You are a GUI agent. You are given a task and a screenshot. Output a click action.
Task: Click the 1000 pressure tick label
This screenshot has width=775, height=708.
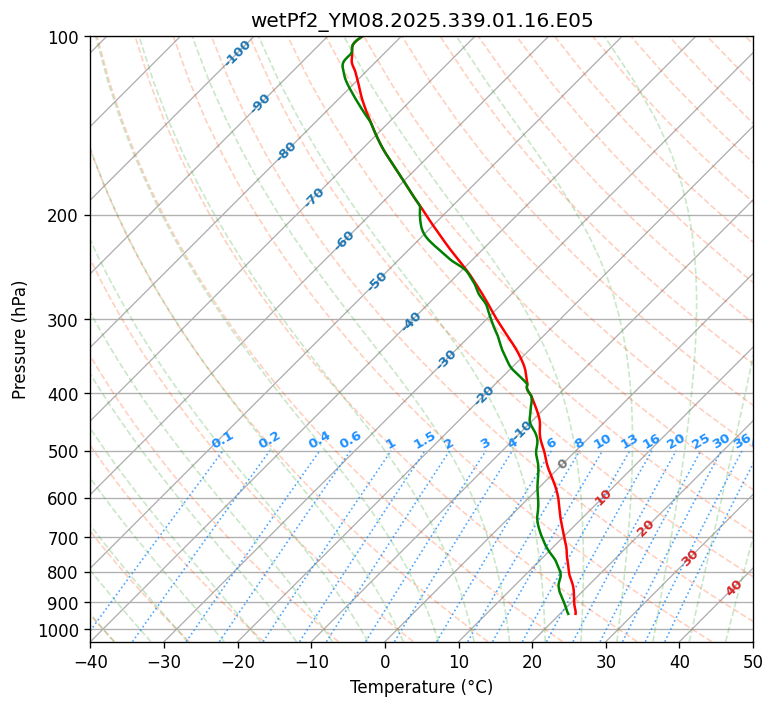(x=62, y=630)
